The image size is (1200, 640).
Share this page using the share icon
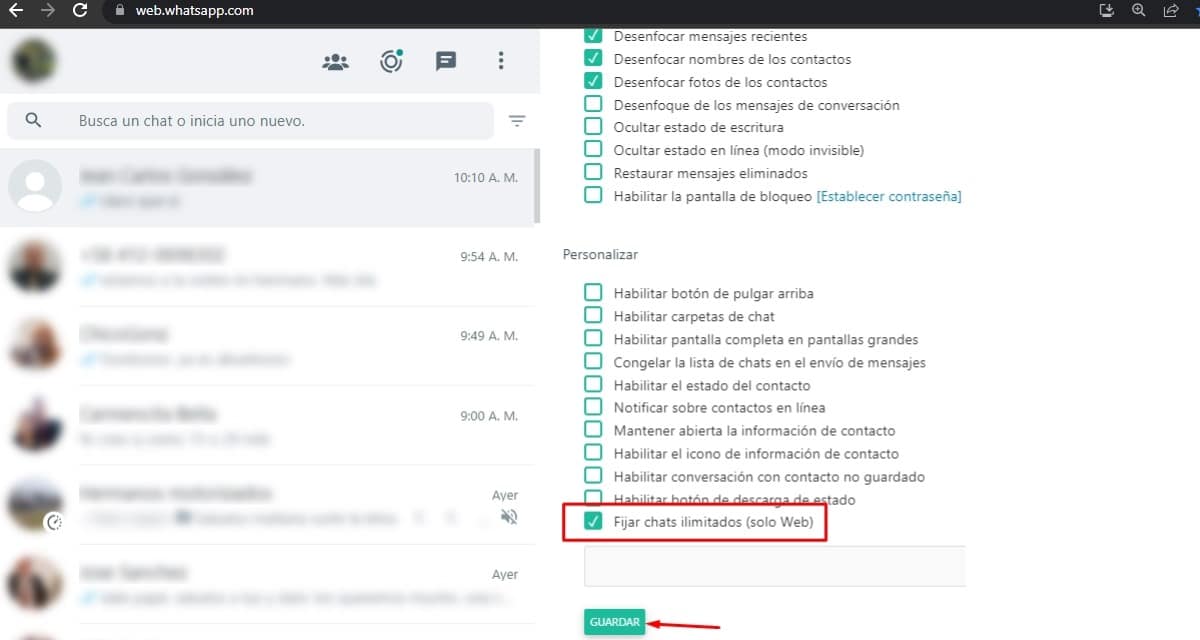coord(1170,11)
